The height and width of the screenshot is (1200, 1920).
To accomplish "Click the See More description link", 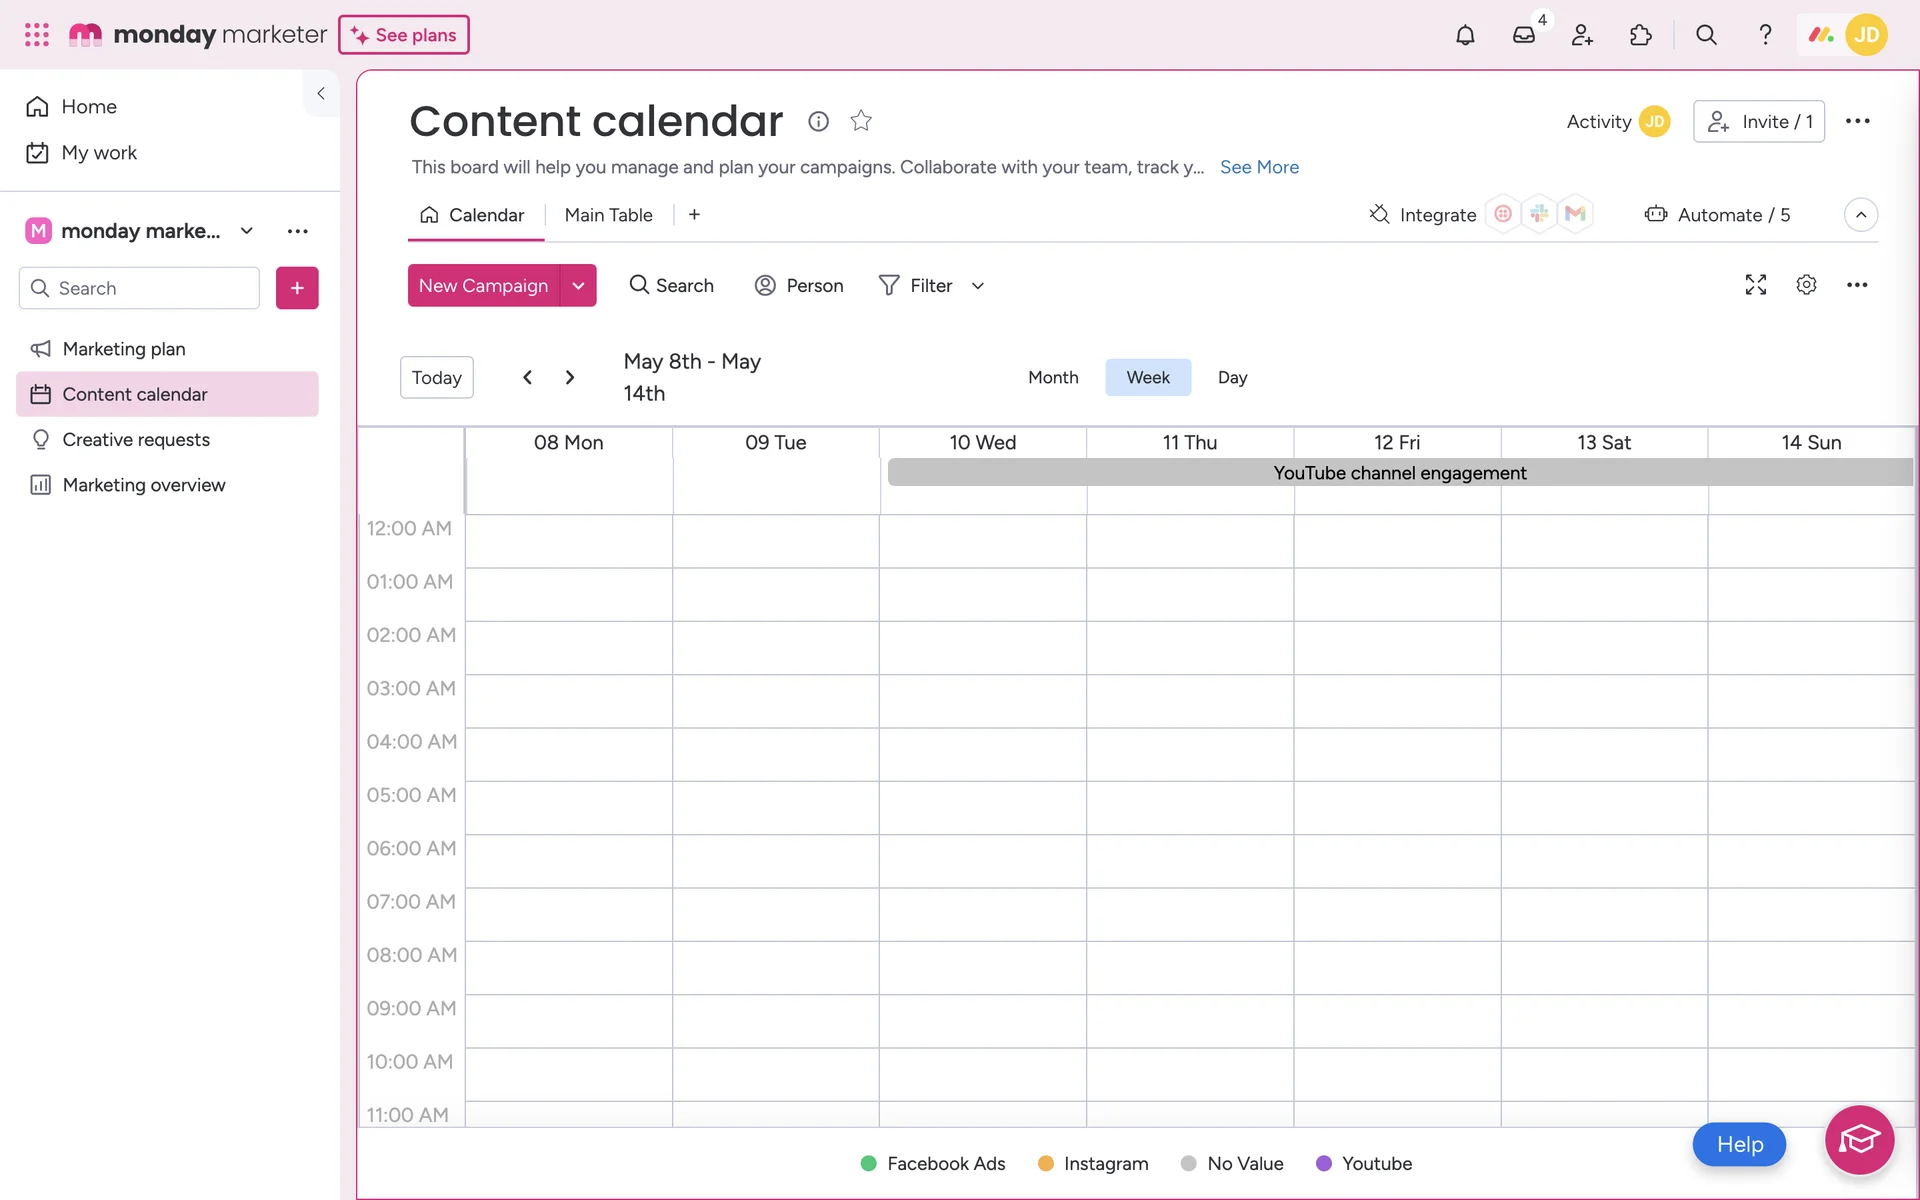I will pos(1259,167).
